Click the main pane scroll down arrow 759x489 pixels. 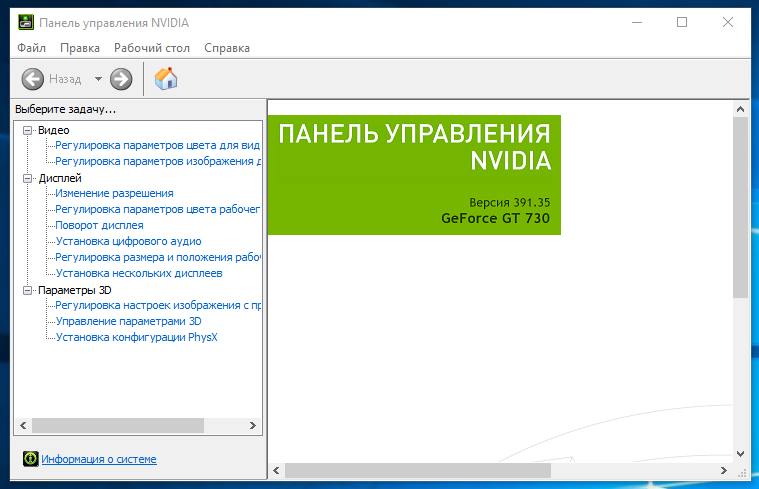741,454
